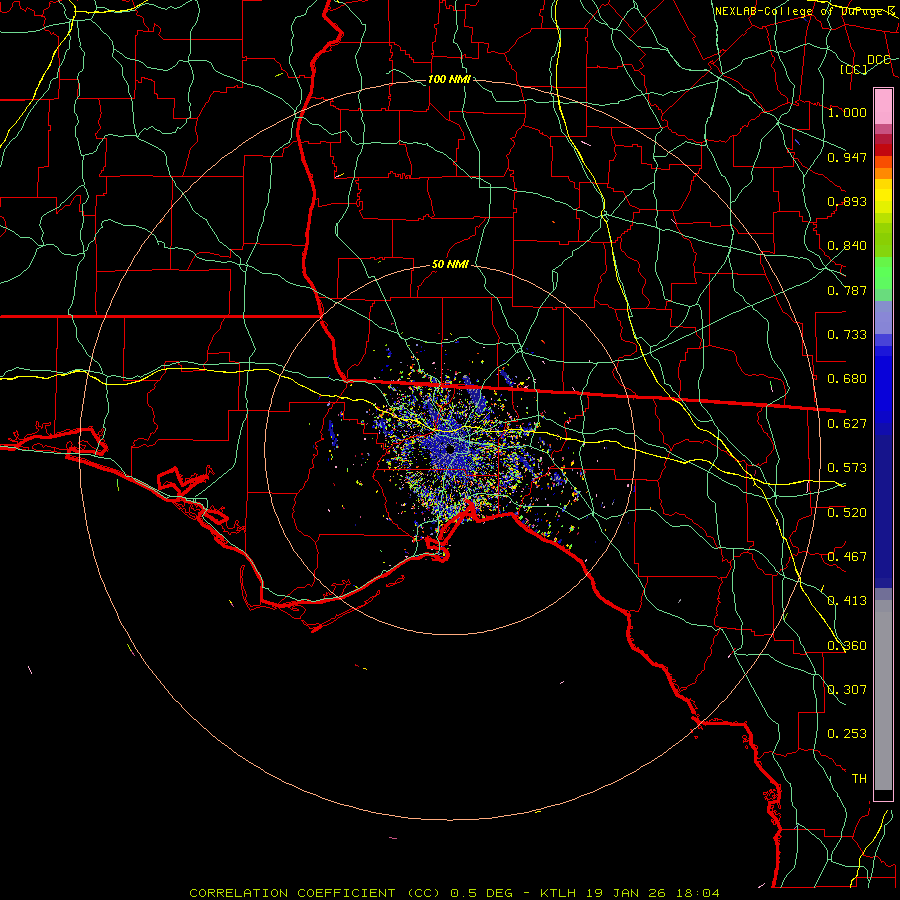900x900 pixels.
Task: Click the 100 NMI range ring label
Action: (x=449, y=79)
